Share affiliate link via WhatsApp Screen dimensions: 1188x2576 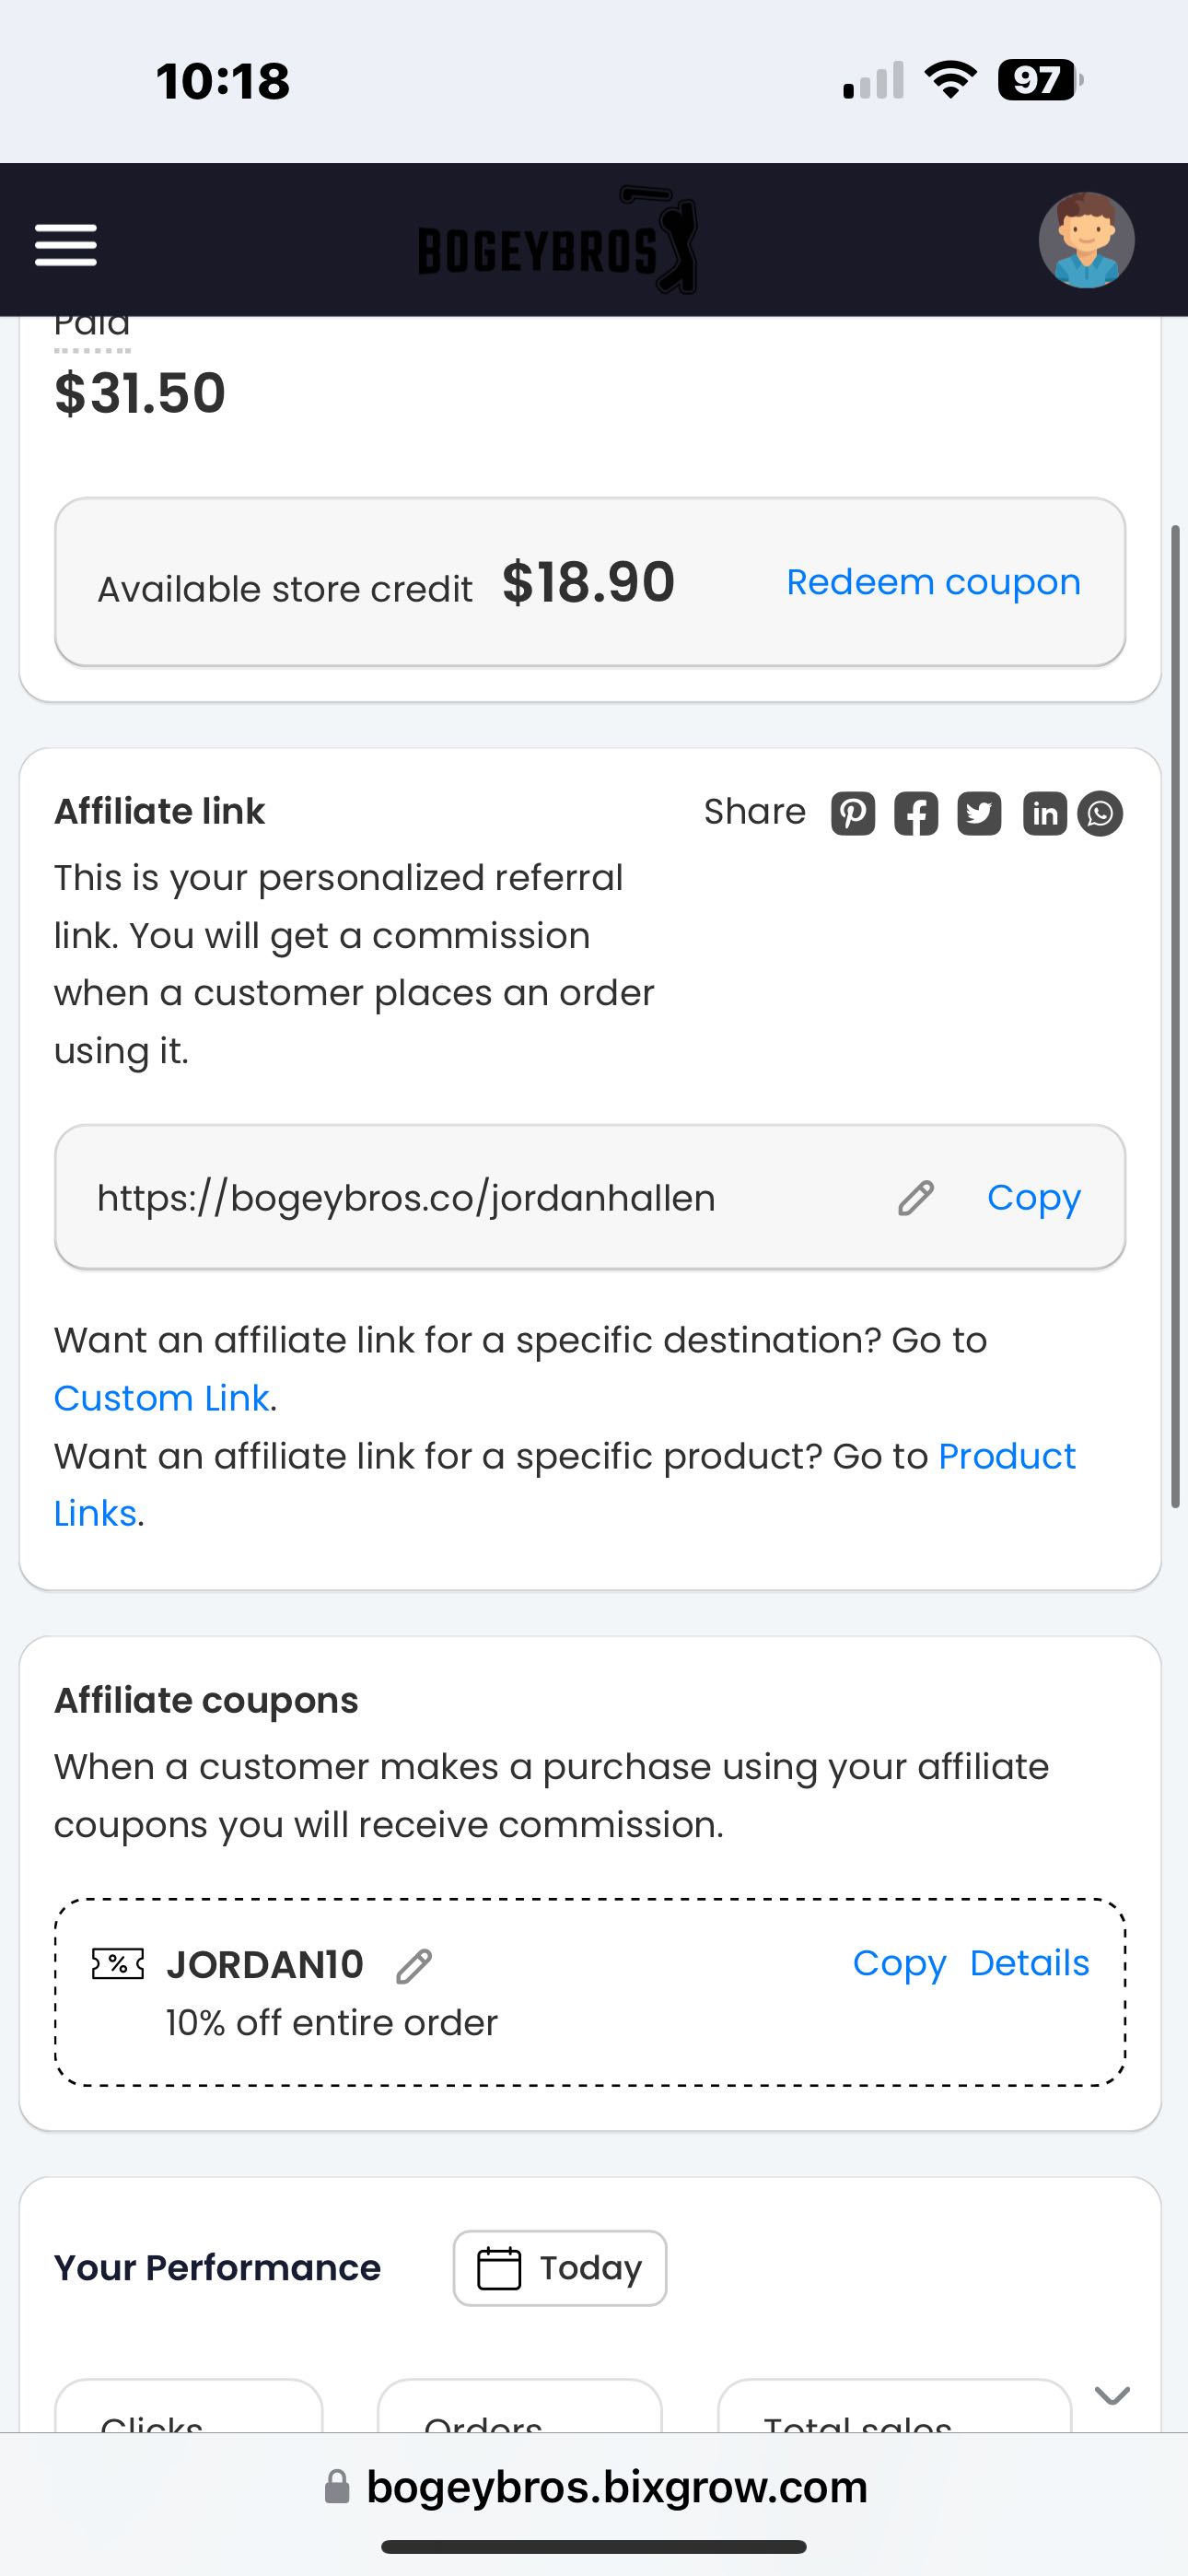click(x=1100, y=813)
